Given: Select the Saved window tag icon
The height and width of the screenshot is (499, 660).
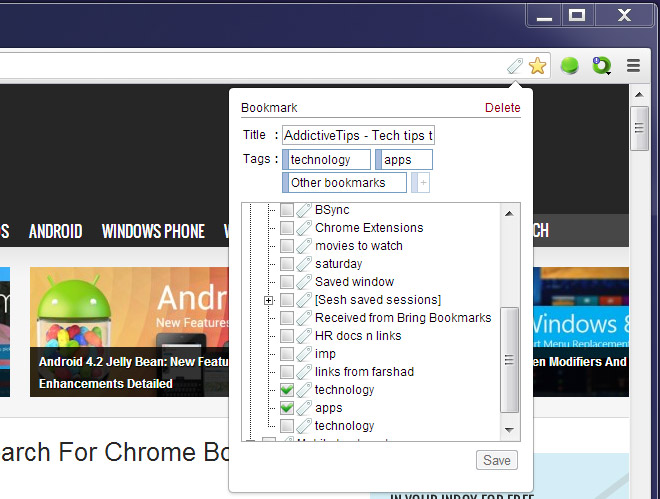Looking at the screenshot, I should 304,281.
